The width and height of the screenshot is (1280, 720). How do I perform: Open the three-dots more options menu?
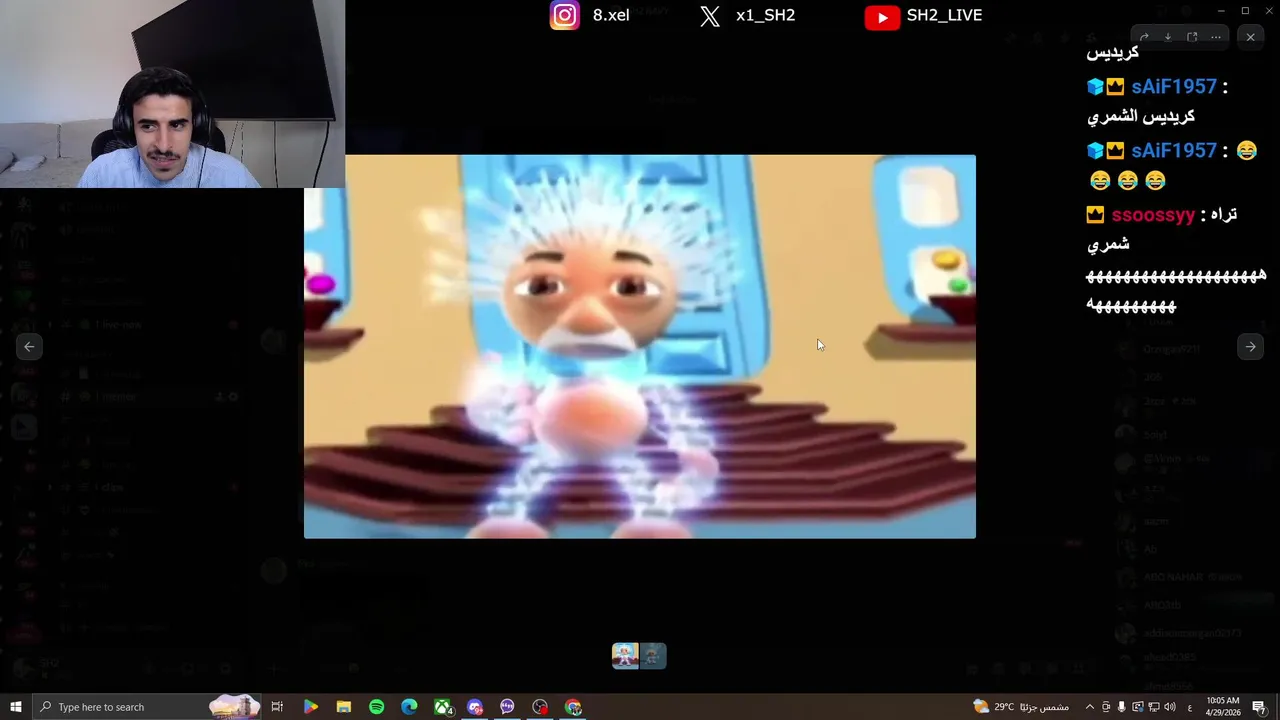coord(1216,37)
